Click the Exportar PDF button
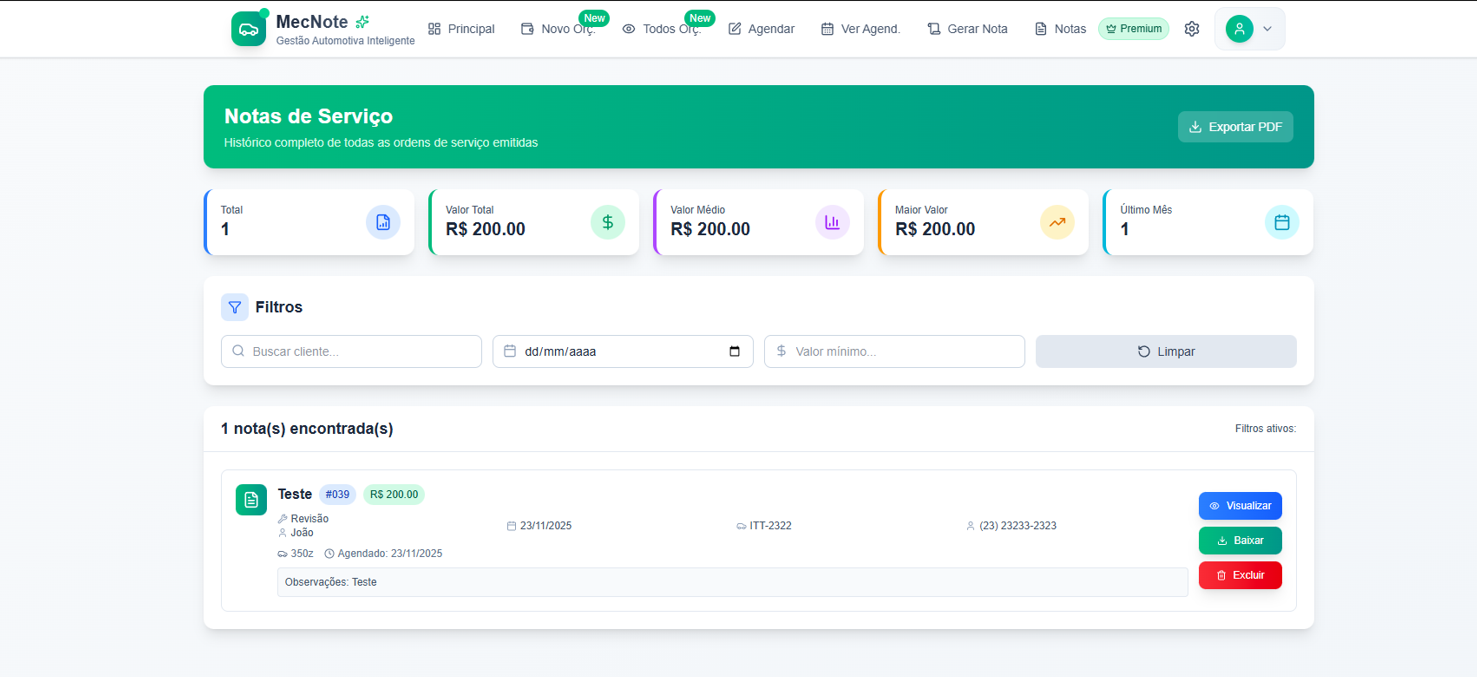This screenshot has height=677, width=1477. (x=1235, y=126)
